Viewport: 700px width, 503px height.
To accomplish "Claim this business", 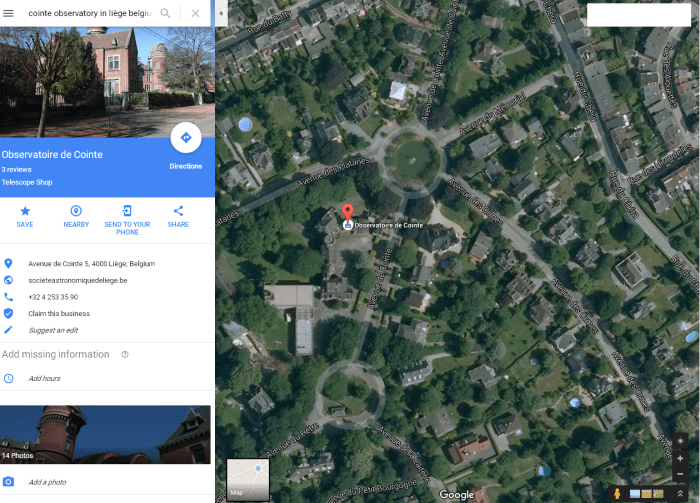I will (x=59, y=314).
